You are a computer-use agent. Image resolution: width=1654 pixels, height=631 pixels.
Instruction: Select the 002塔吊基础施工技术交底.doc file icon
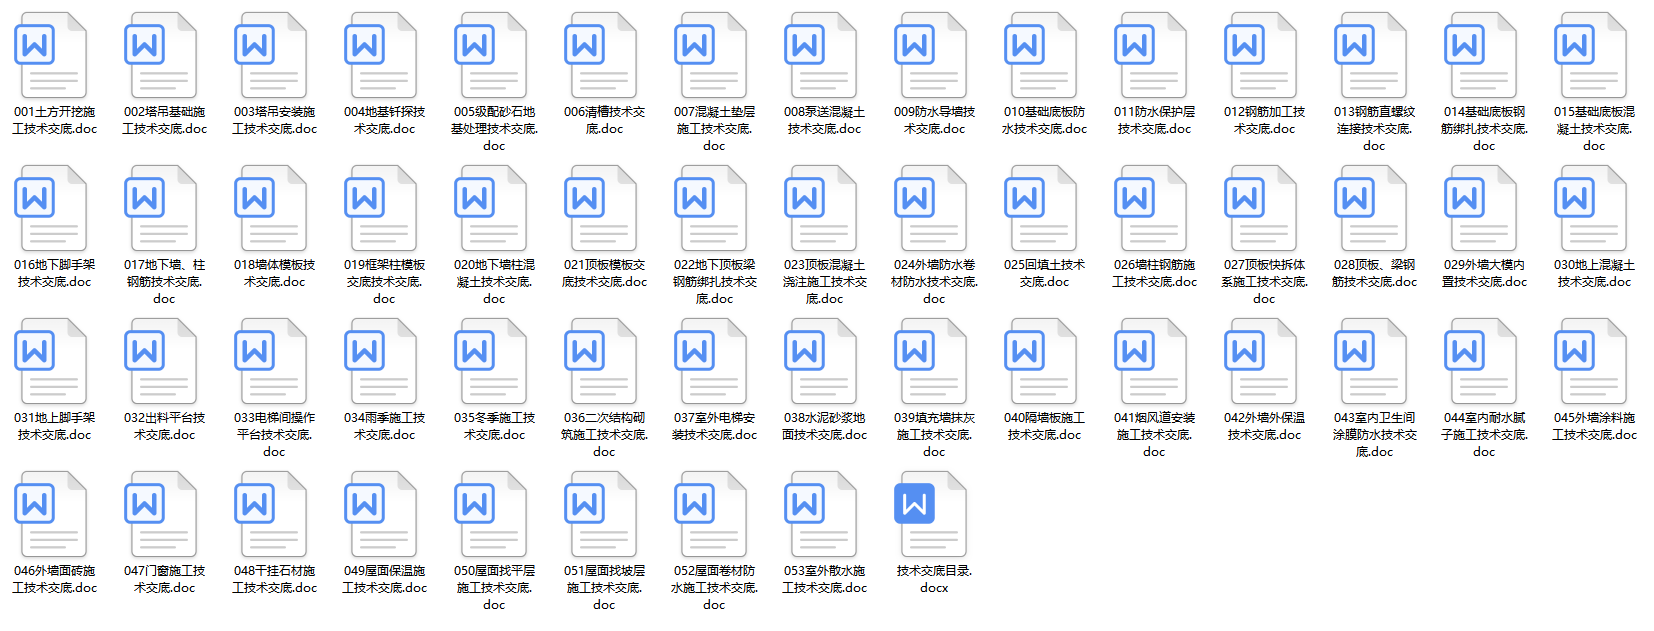[x=160, y=55]
